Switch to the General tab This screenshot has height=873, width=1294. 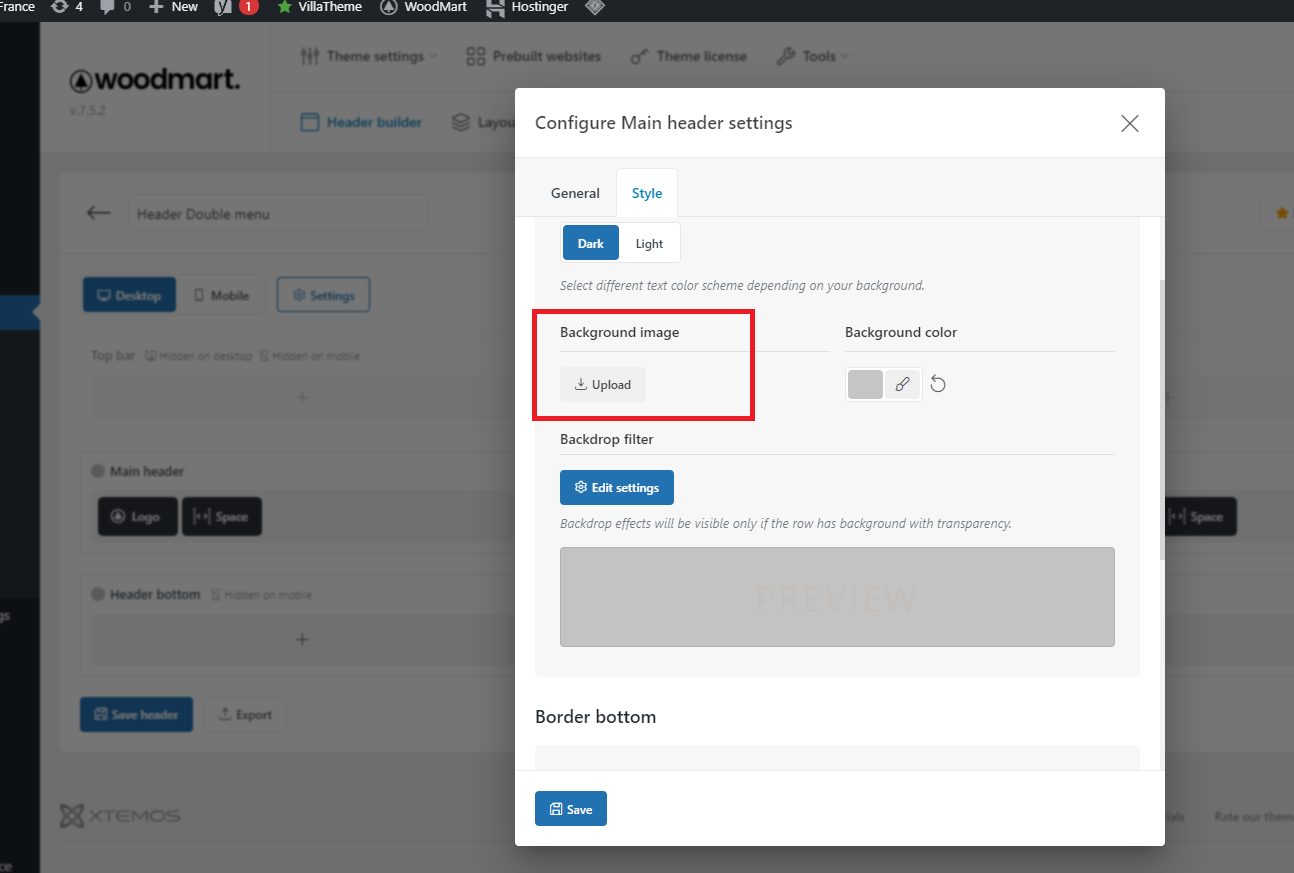tap(575, 193)
